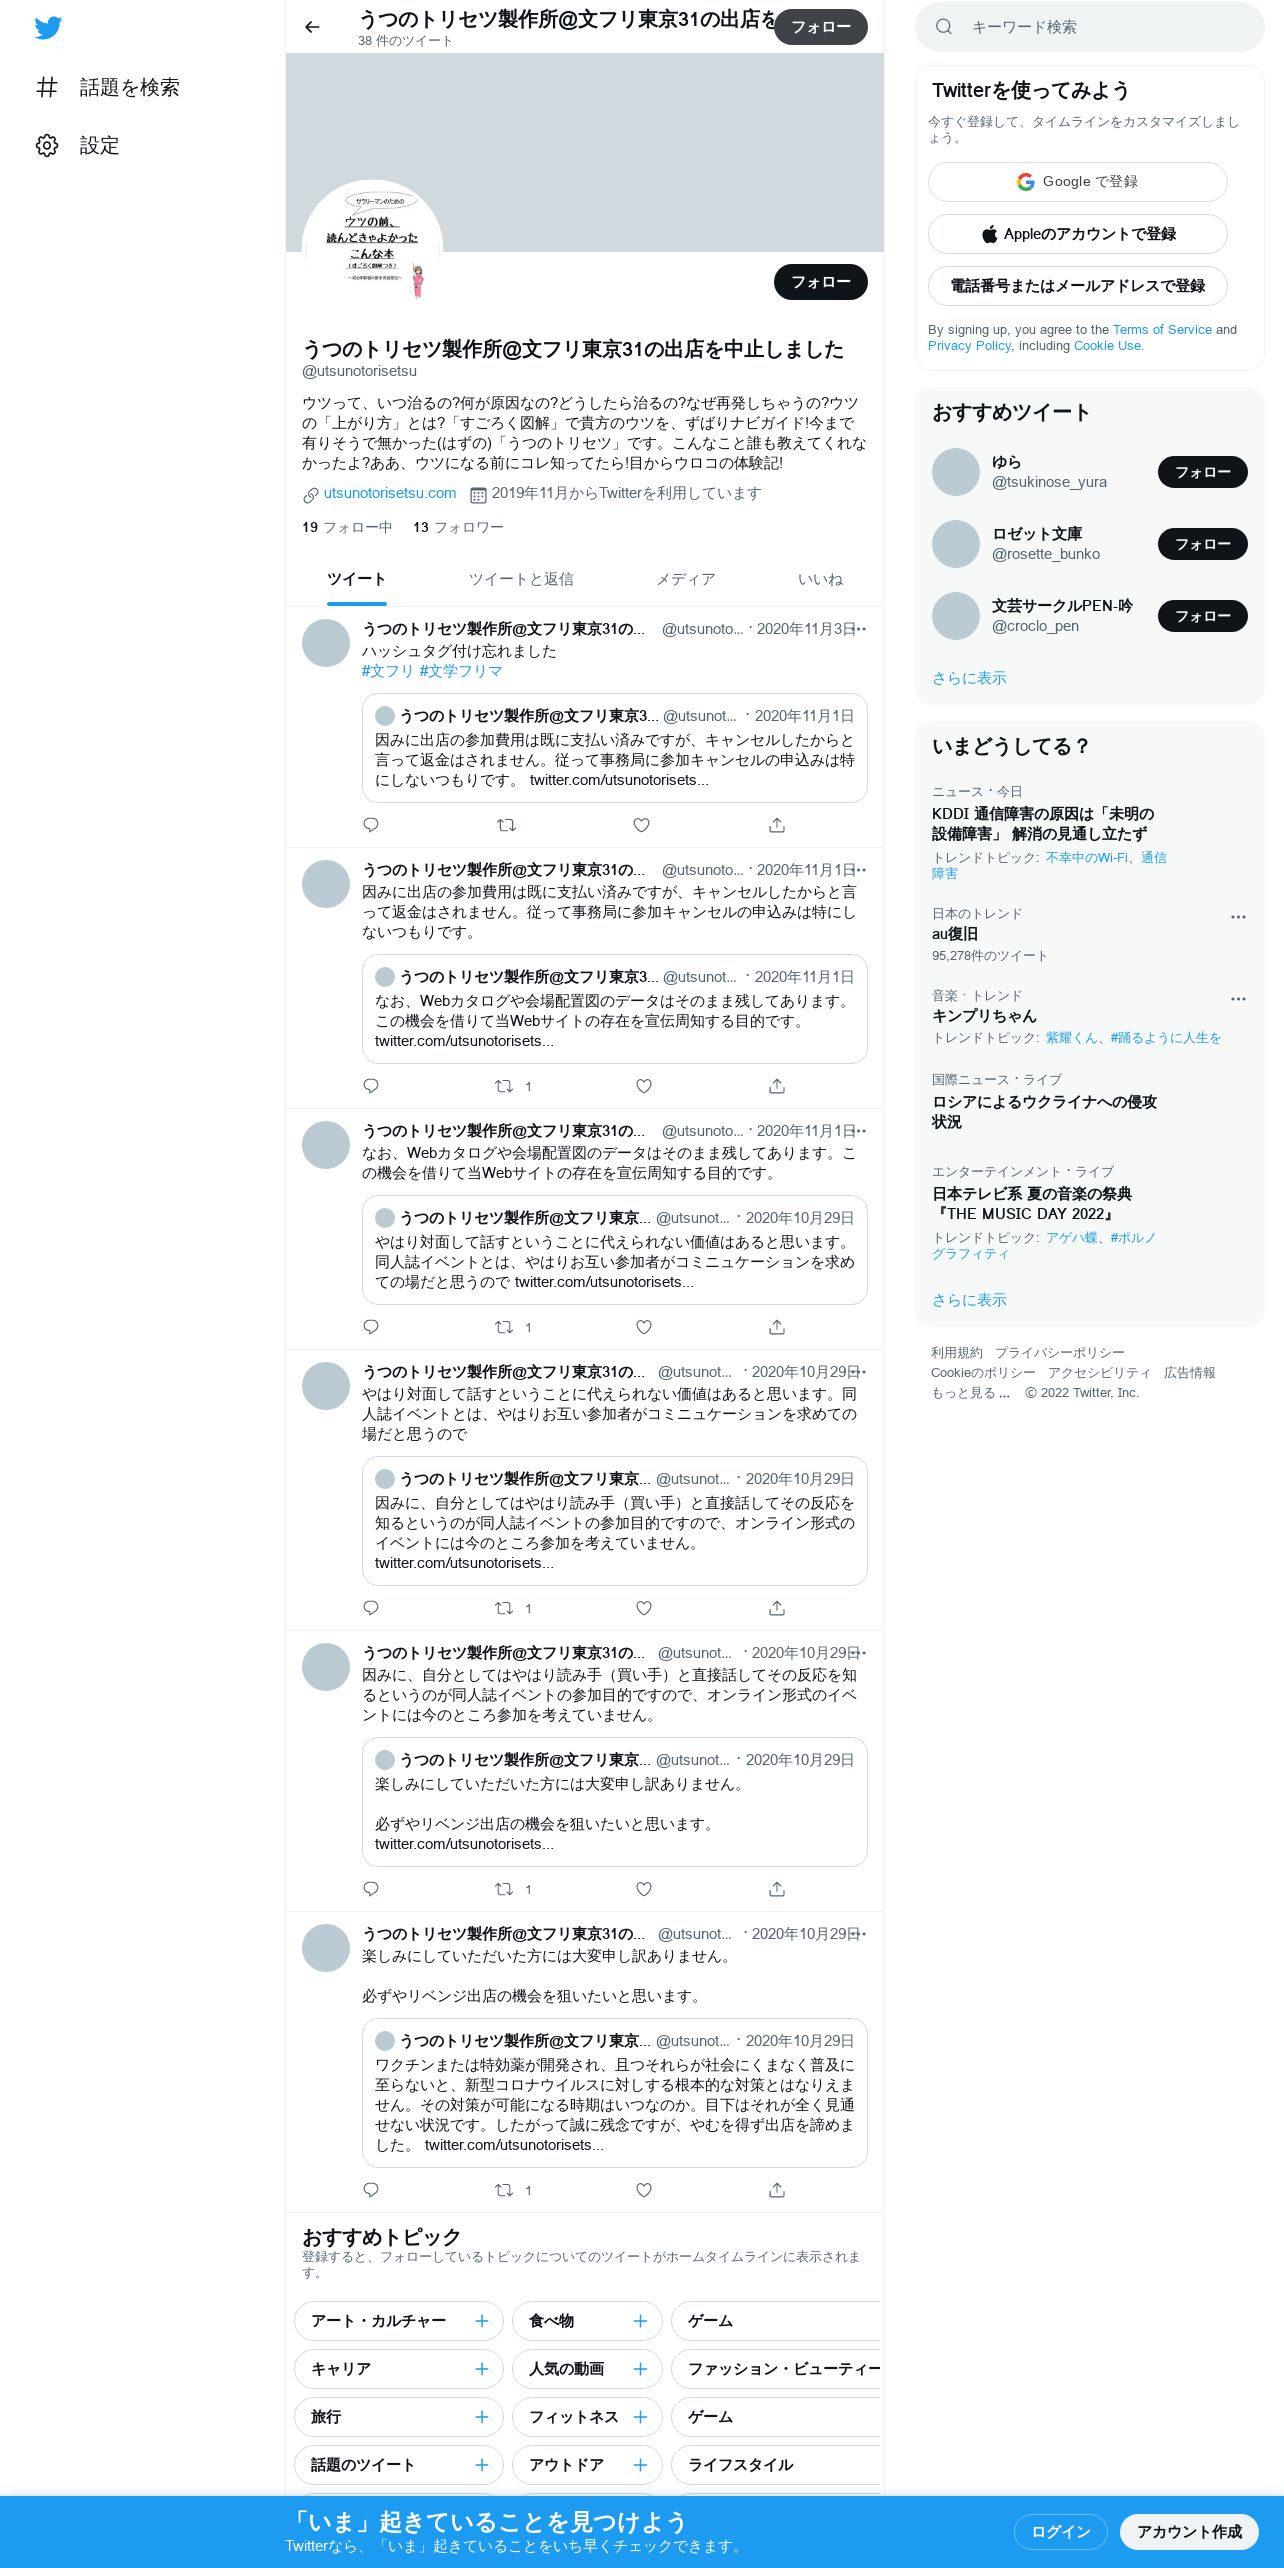
Task: Click the Twitter bird logo
Action: pos(48,28)
